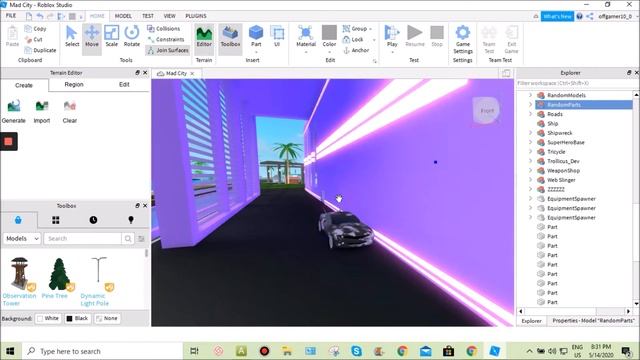This screenshot has height=360, width=640.
Task: Click the What's New button
Action: [x=557, y=16]
